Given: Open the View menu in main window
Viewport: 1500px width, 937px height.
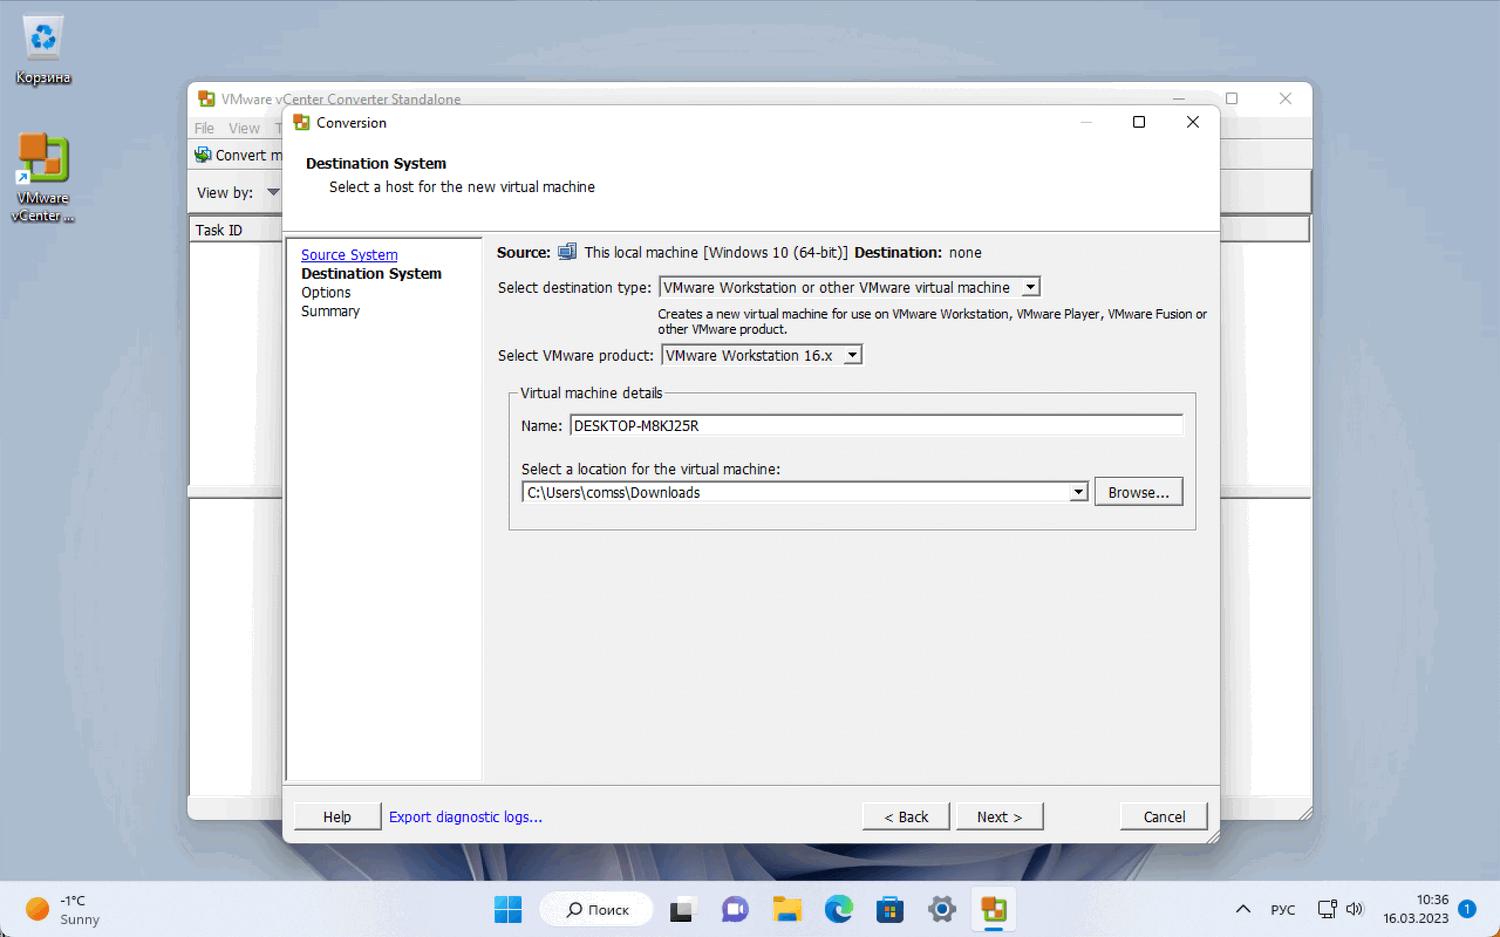Looking at the screenshot, I should click(244, 128).
